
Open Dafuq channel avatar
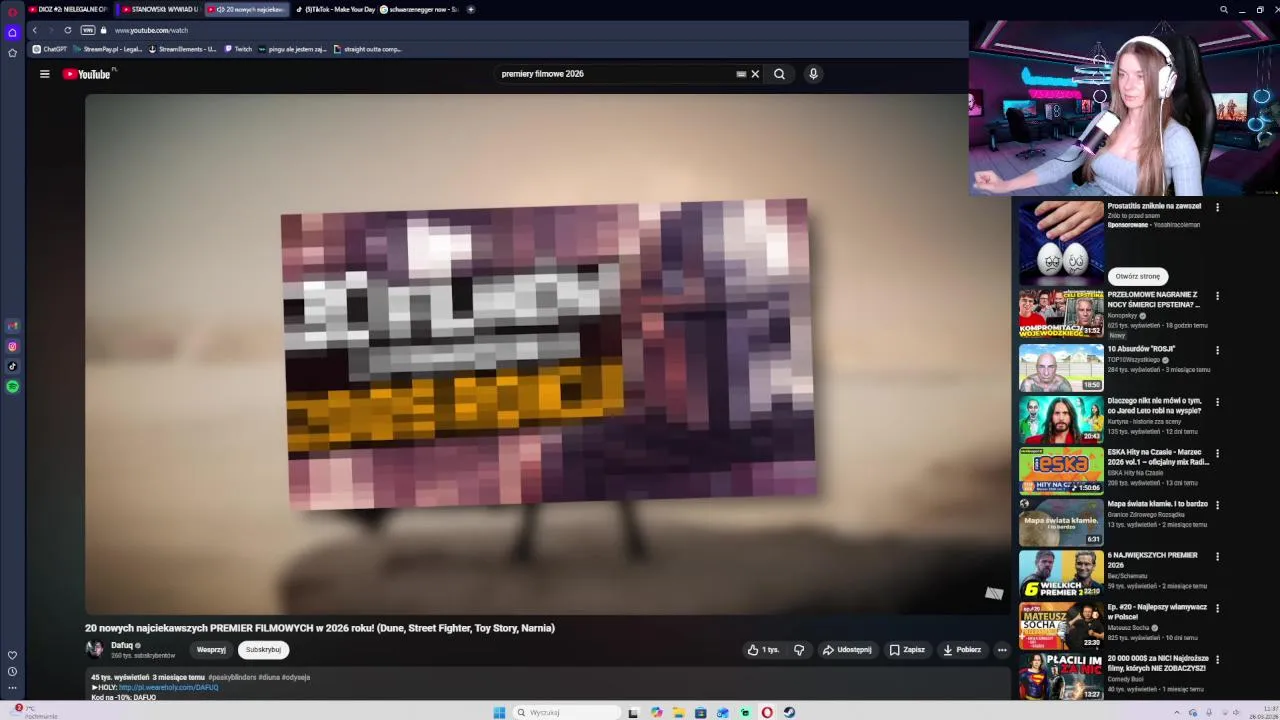pos(95,649)
